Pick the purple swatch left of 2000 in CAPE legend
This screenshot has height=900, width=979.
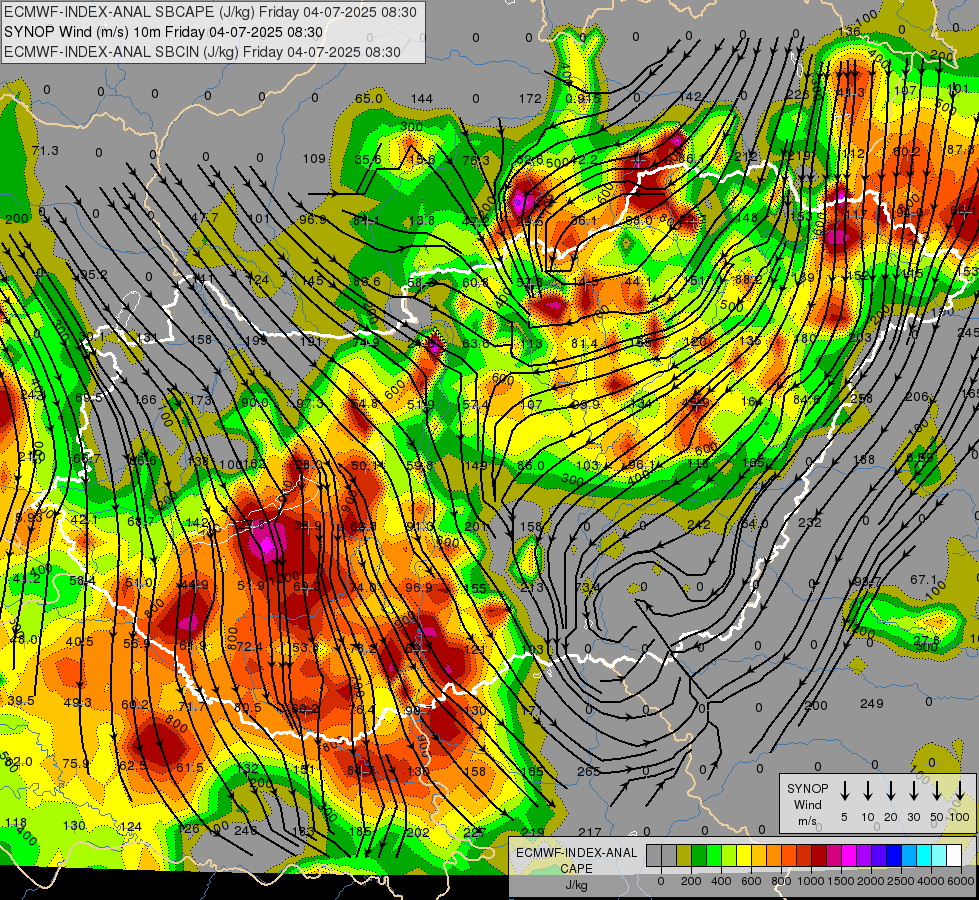click(864, 855)
